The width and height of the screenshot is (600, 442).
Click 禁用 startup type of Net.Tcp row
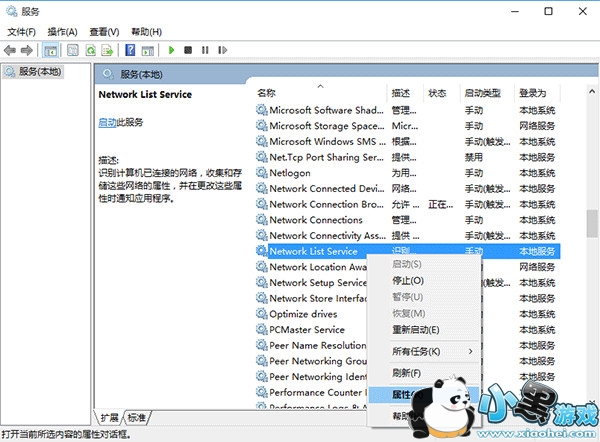pos(474,157)
